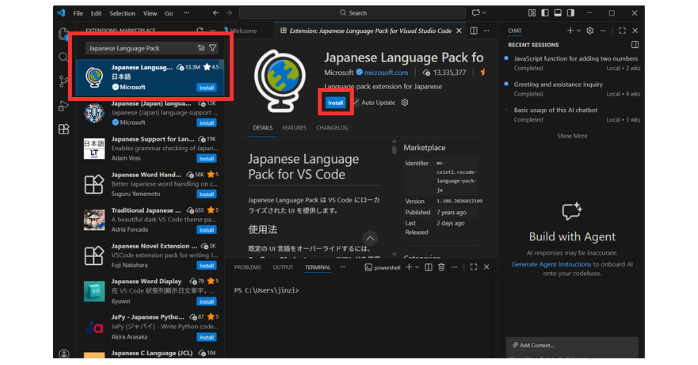
Task: Expand the new terminal launch profile dropdown
Action: click(417, 267)
